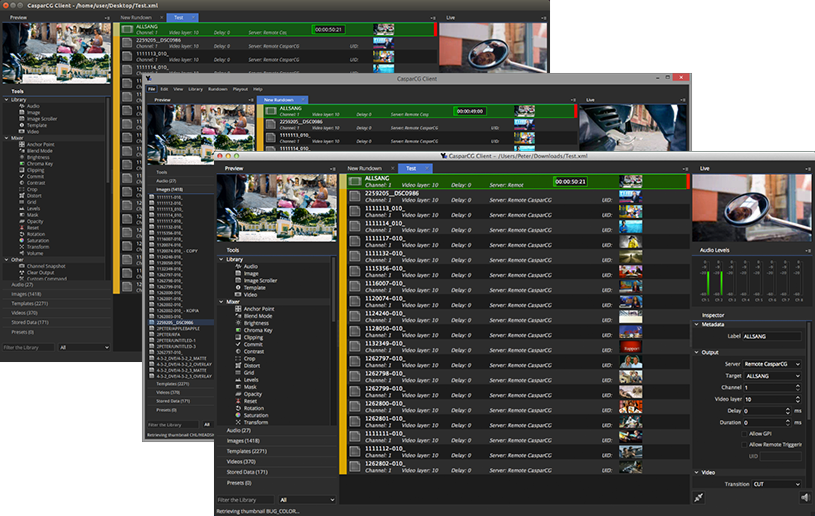Click the Label input field containing ALLSANG
The image size is (815, 516).
click(772, 336)
